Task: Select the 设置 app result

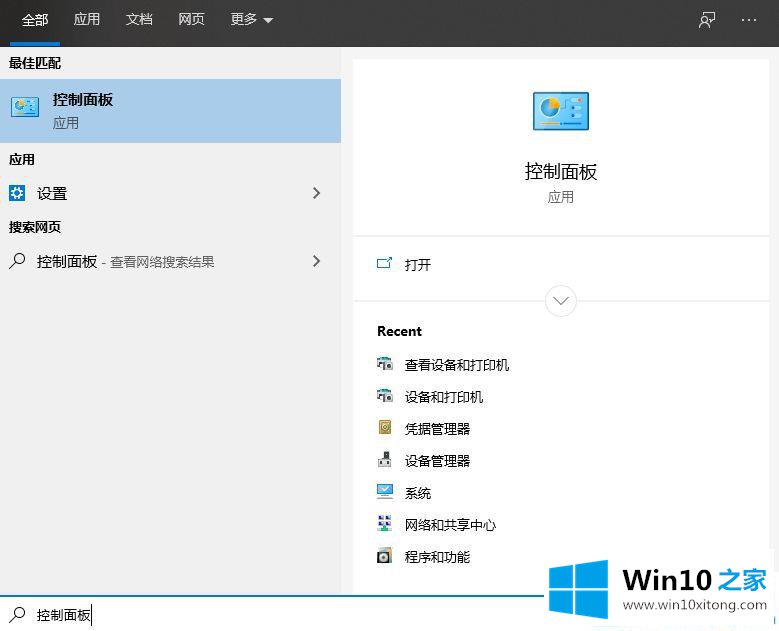Action: (x=170, y=193)
